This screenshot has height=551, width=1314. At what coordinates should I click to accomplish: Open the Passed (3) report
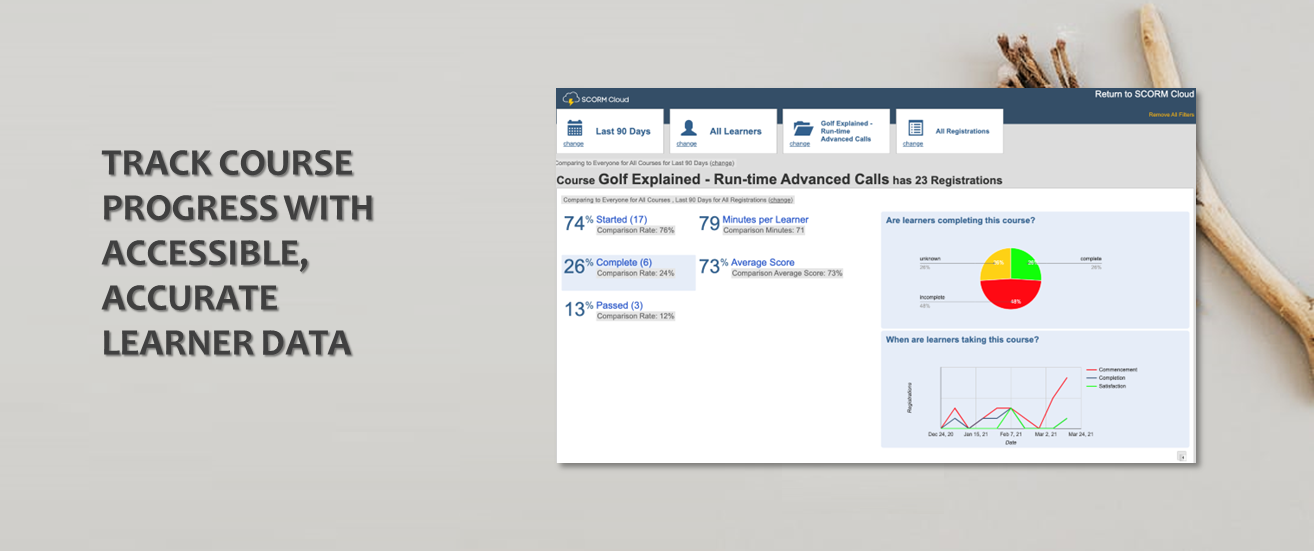tap(619, 305)
